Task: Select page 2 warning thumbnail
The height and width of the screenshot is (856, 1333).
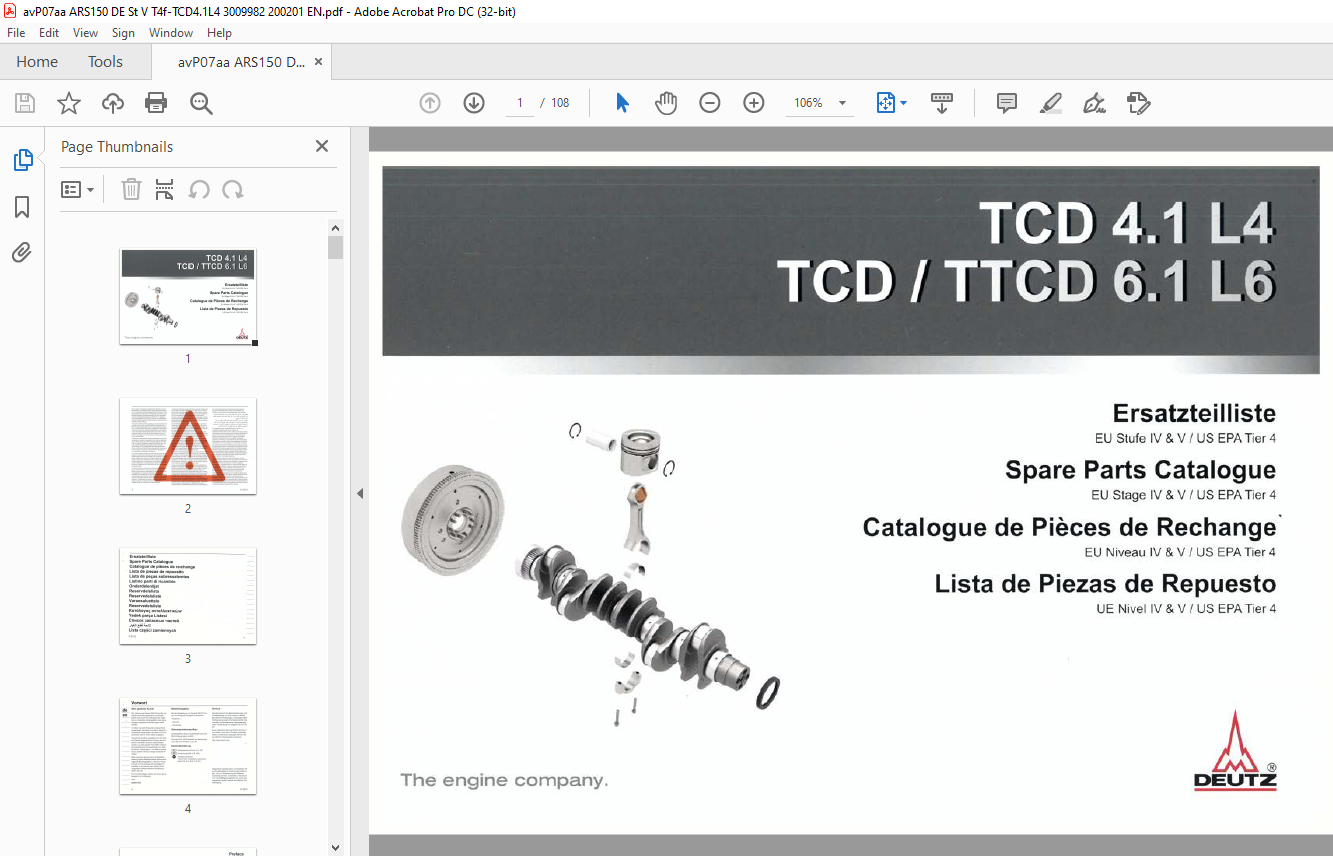Action: point(188,446)
